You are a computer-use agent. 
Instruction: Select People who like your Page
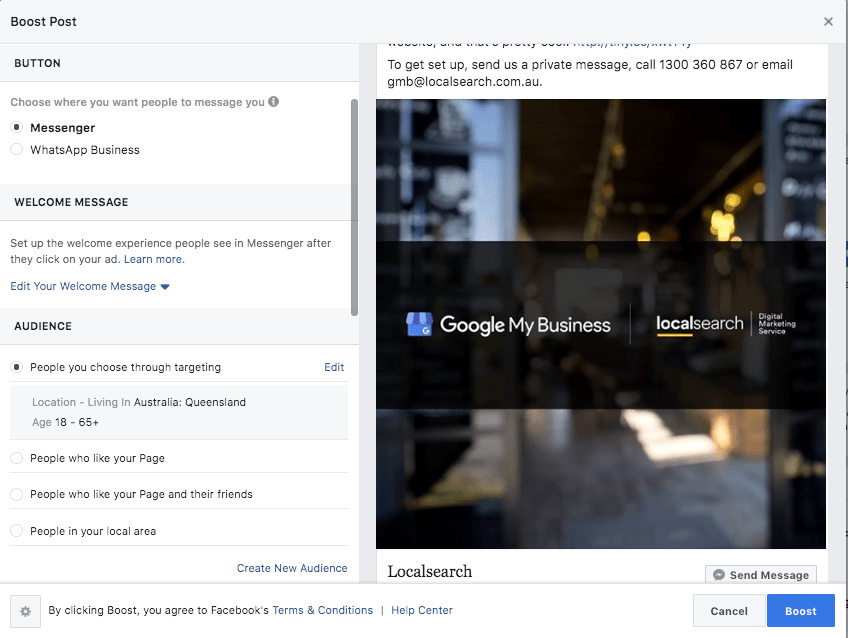tap(17, 458)
